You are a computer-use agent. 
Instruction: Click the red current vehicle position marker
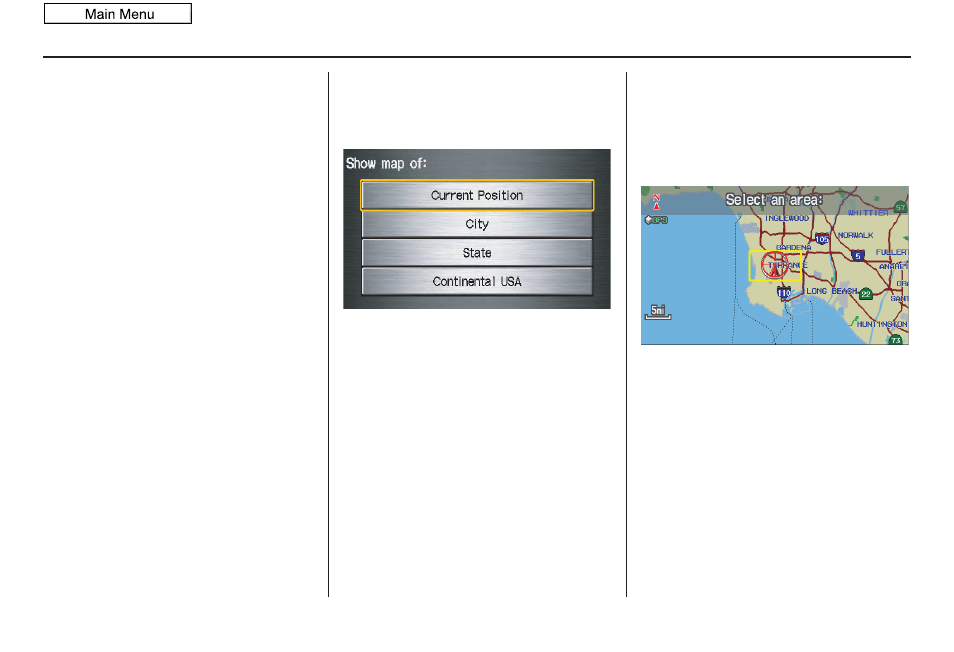coord(774,264)
